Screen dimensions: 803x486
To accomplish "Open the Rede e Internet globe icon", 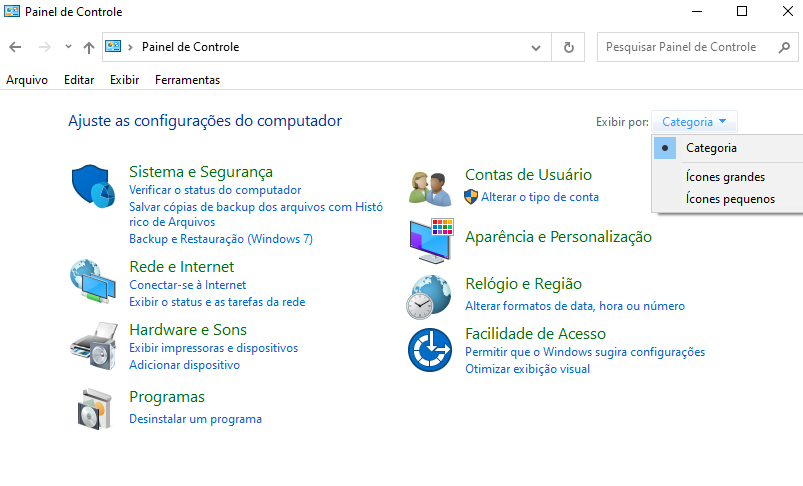I will pos(93,282).
